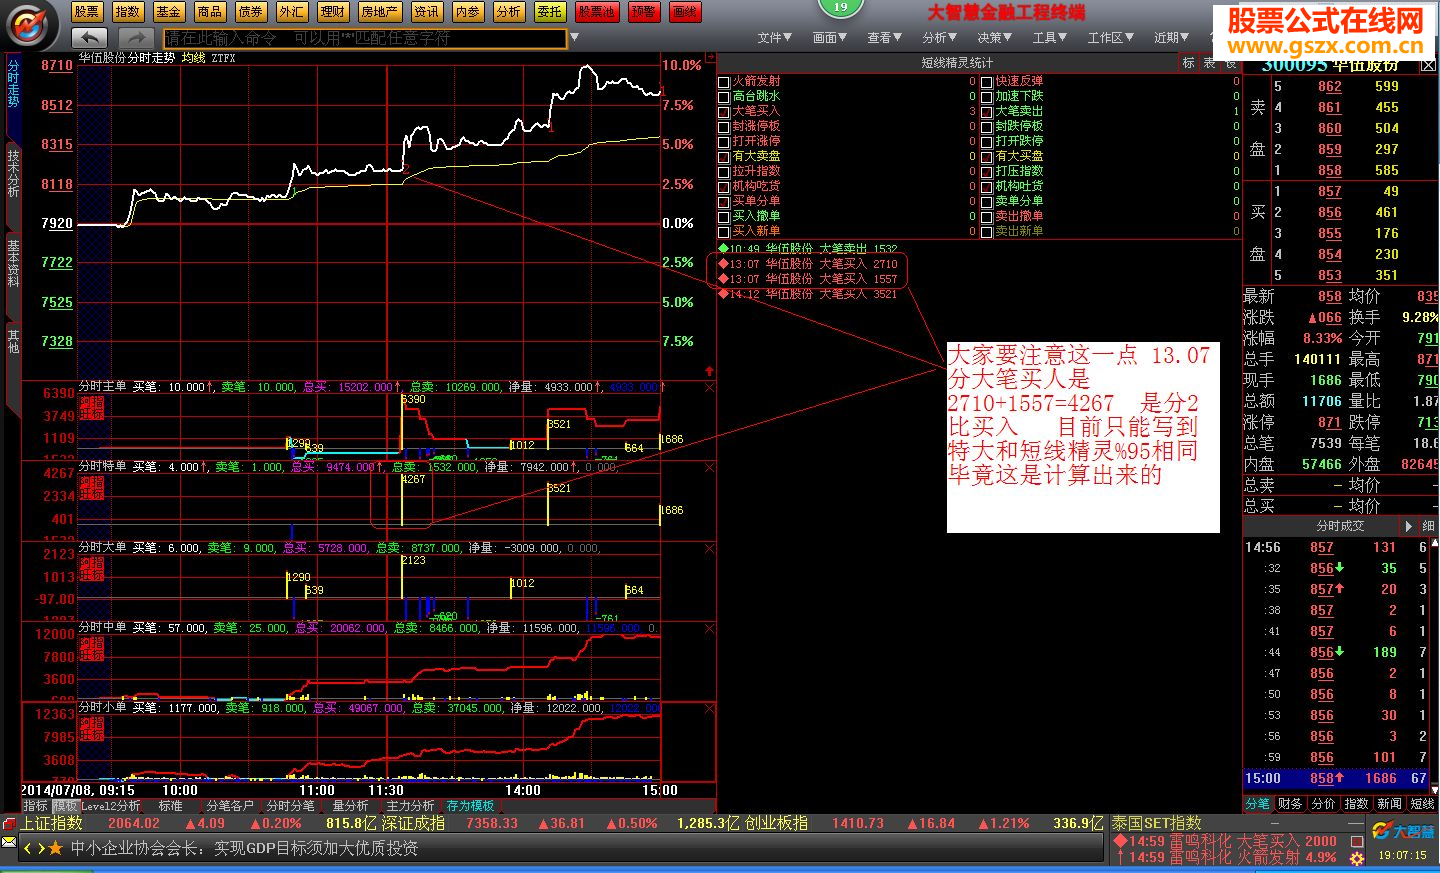Close the 分时中单 indicator pane
Viewport: 1440px width, 873px height.
click(x=710, y=628)
